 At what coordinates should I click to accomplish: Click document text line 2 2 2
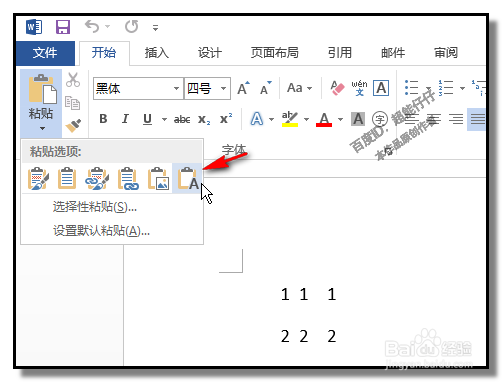(x=308, y=336)
